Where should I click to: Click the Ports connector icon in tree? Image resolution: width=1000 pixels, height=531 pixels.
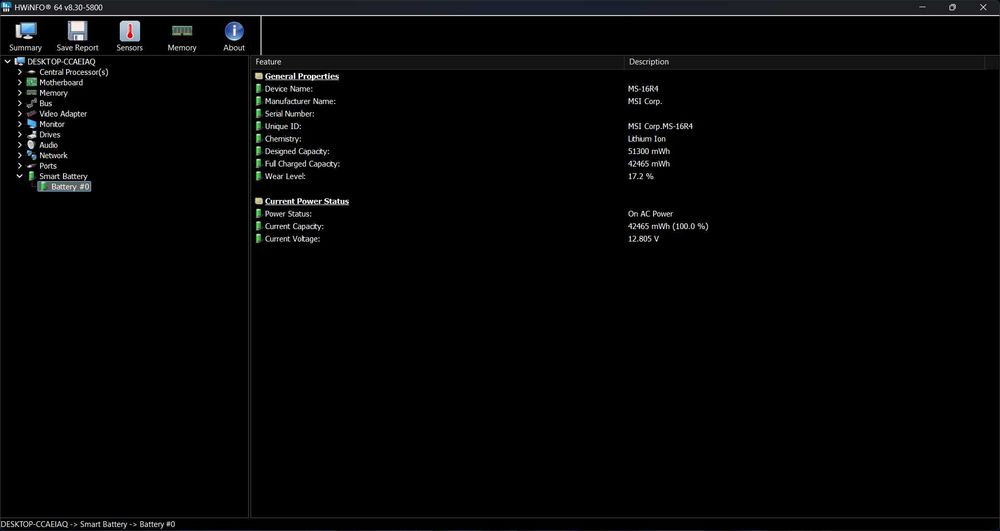pos(32,166)
